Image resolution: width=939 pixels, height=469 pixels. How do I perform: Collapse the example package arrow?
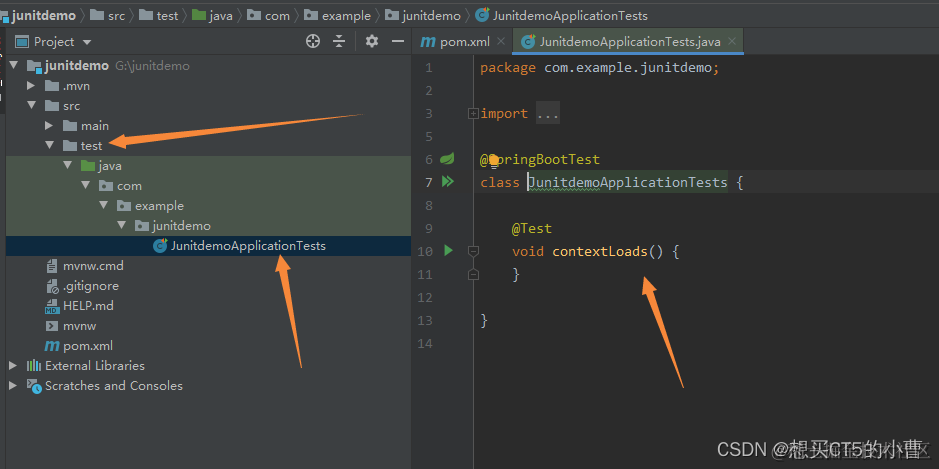point(104,205)
